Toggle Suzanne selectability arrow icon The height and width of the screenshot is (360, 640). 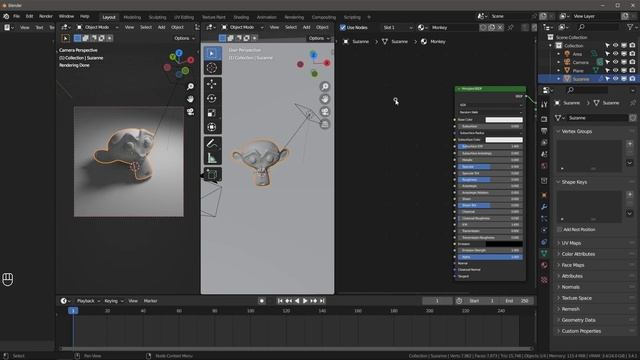coord(607,79)
